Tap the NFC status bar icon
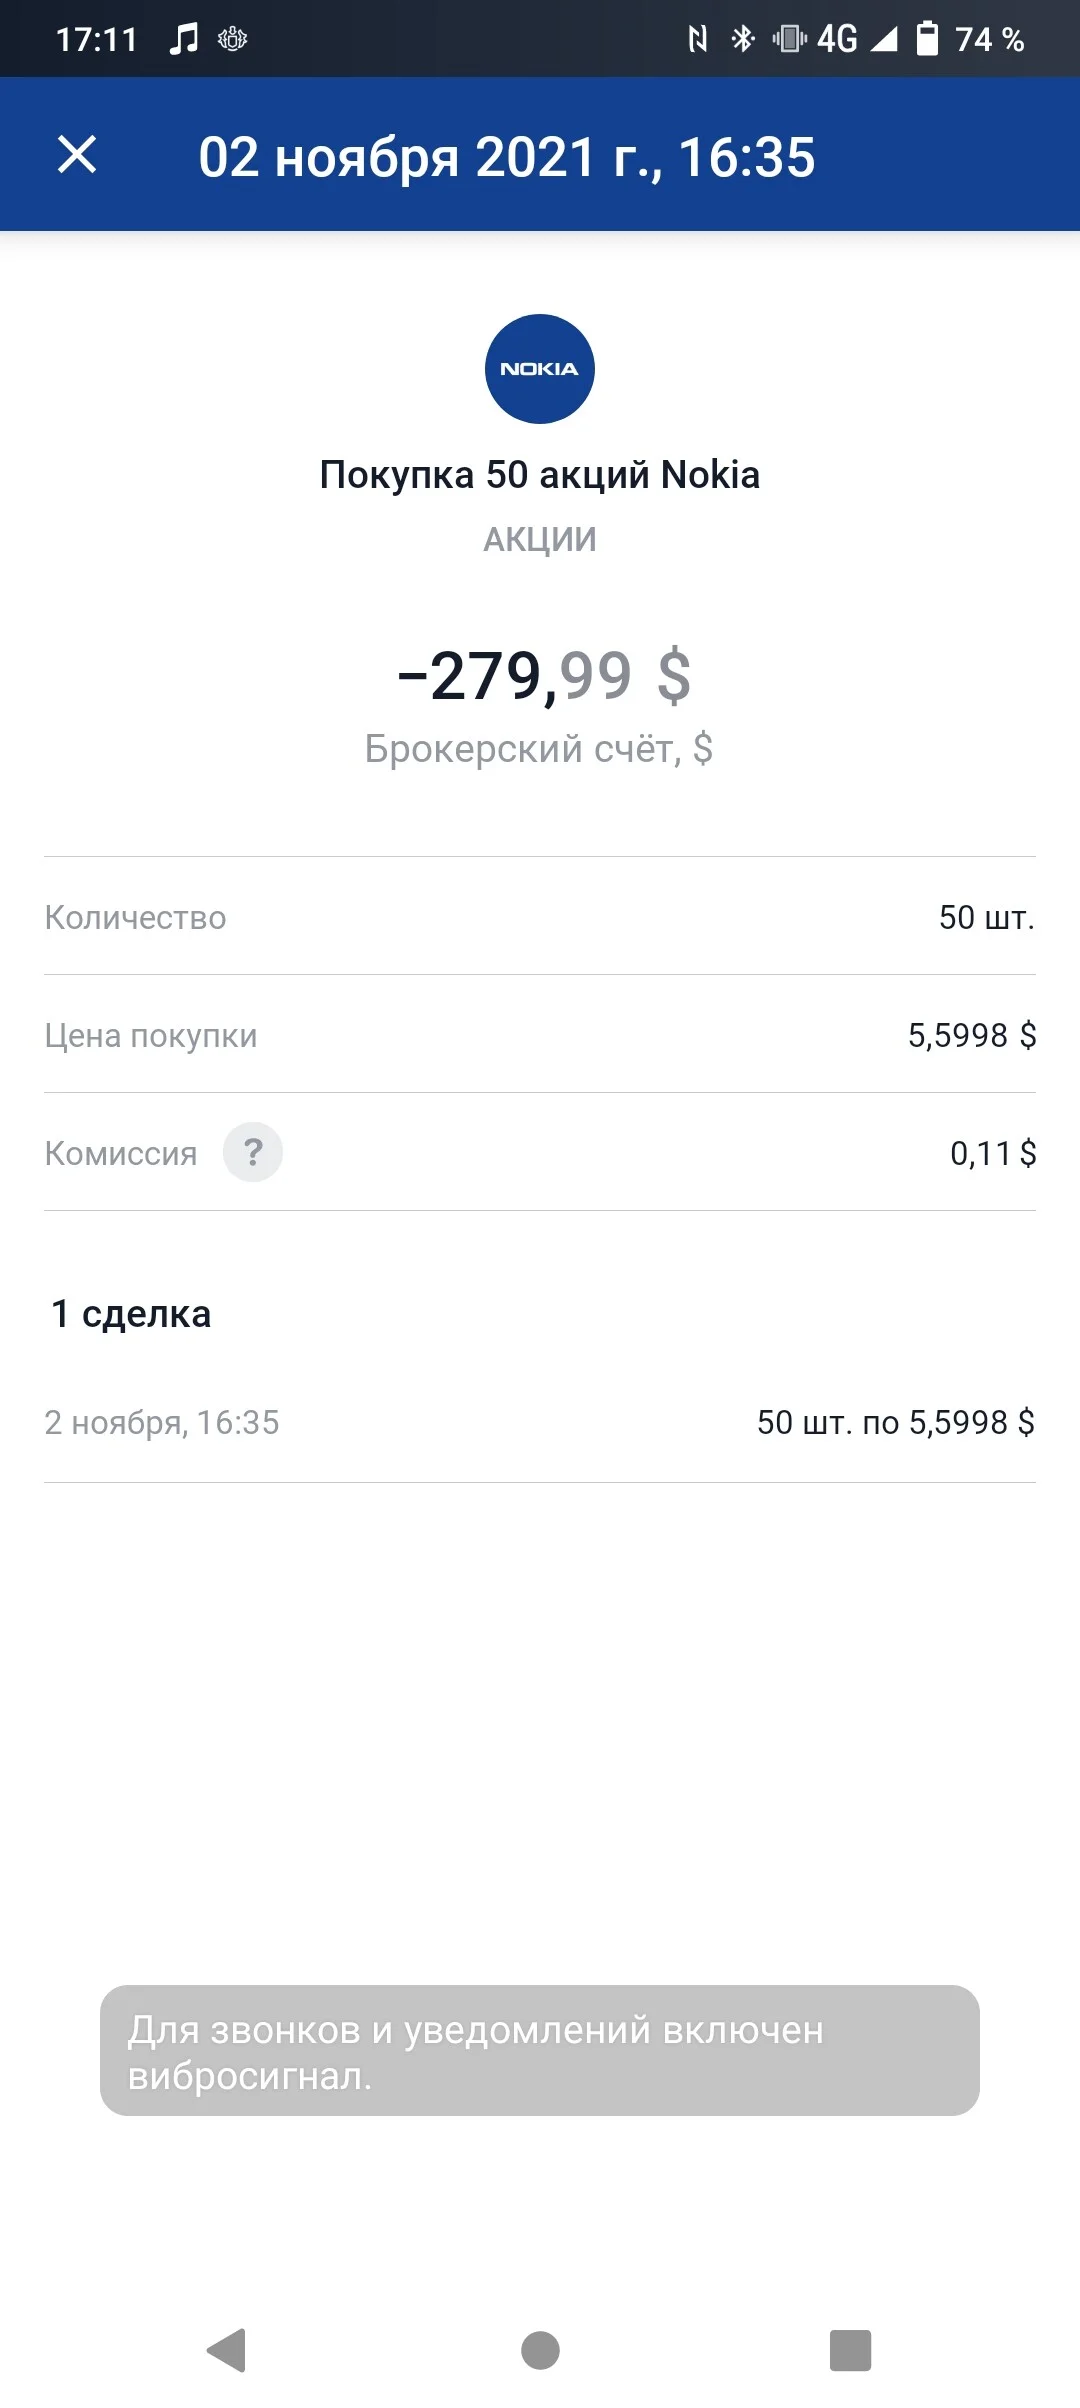The width and height of the screenshot is (1080, 2408). click(698, 39)
